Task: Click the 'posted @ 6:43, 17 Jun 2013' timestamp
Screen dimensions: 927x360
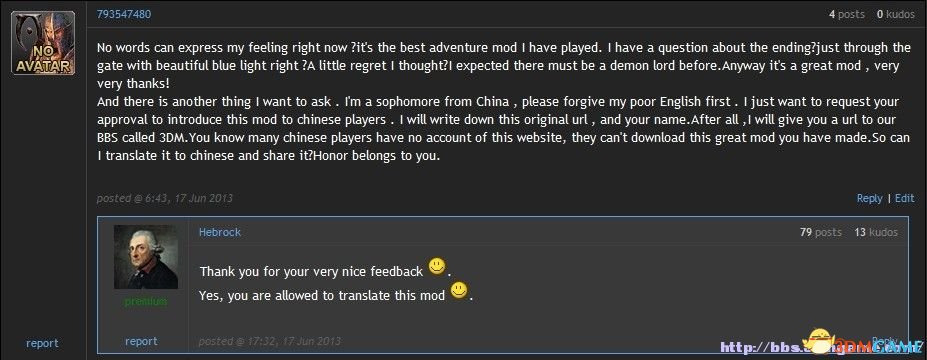Action: point(165,199)
